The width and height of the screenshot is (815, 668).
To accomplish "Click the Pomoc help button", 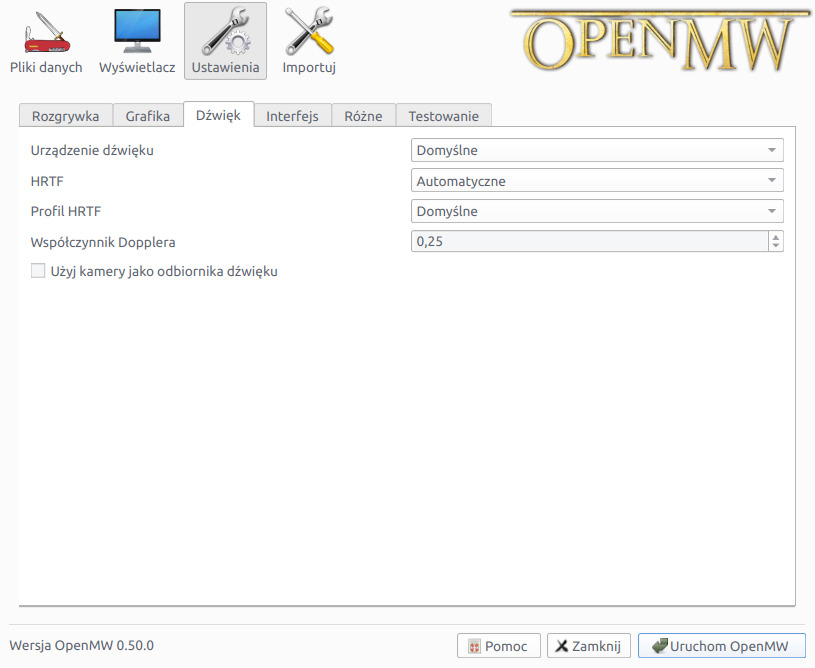I will coord(498,646).
